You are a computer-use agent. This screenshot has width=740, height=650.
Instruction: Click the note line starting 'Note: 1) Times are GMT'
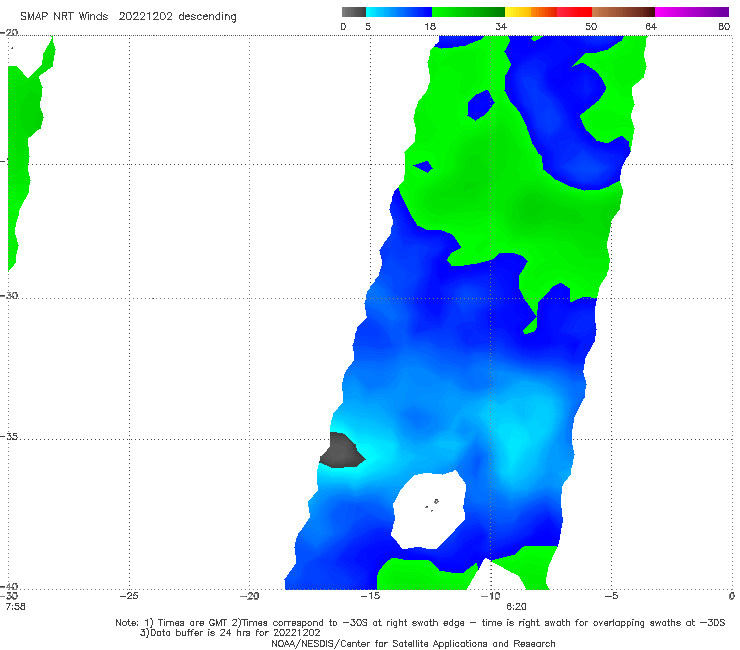pos(420,623)
